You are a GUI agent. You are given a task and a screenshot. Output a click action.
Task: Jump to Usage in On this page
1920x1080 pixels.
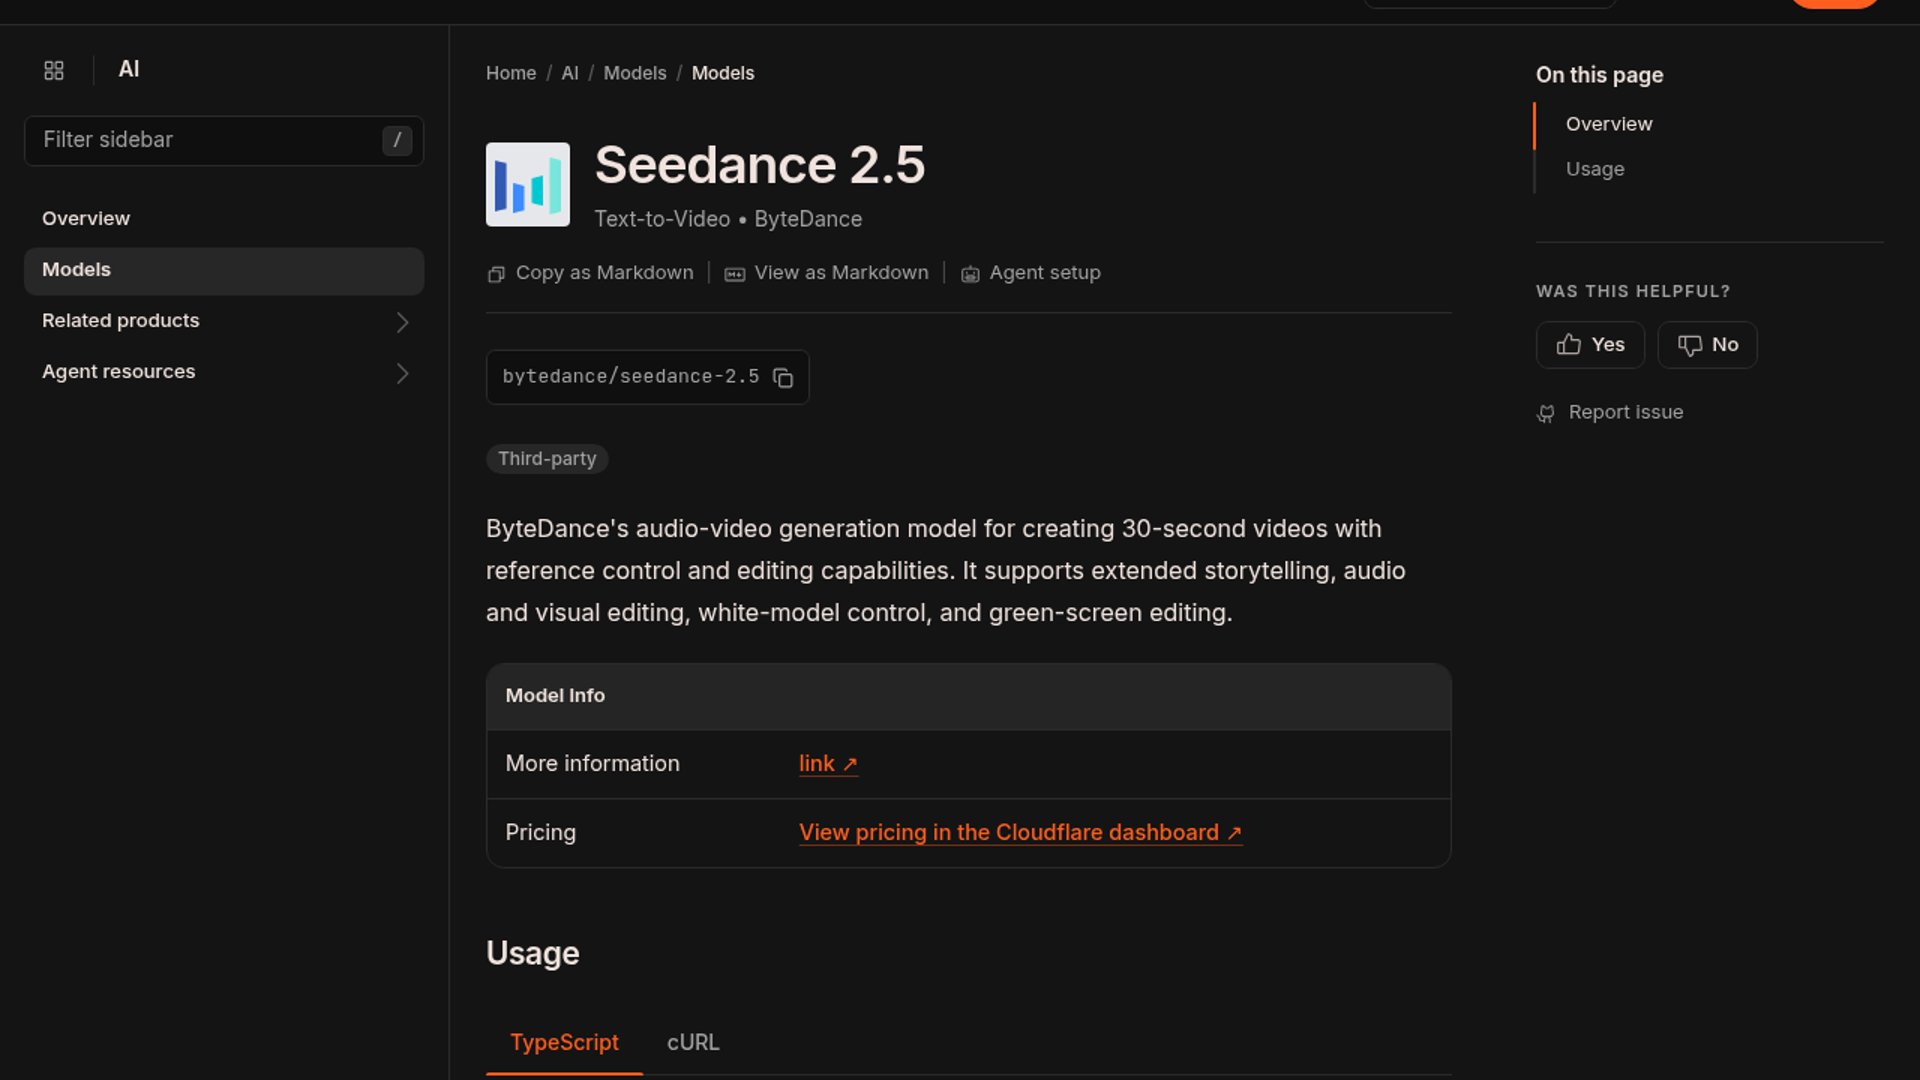point(1594,169)
